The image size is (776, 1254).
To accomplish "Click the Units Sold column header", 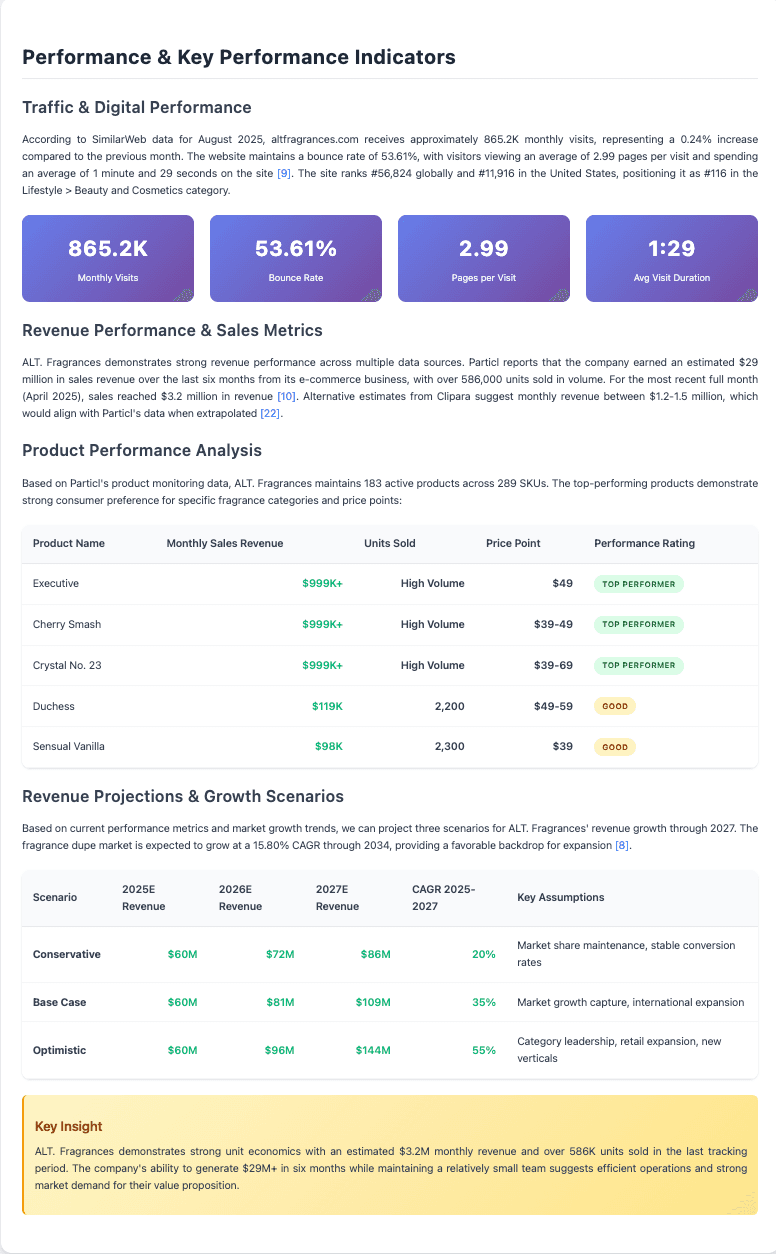I will point(390,543).
